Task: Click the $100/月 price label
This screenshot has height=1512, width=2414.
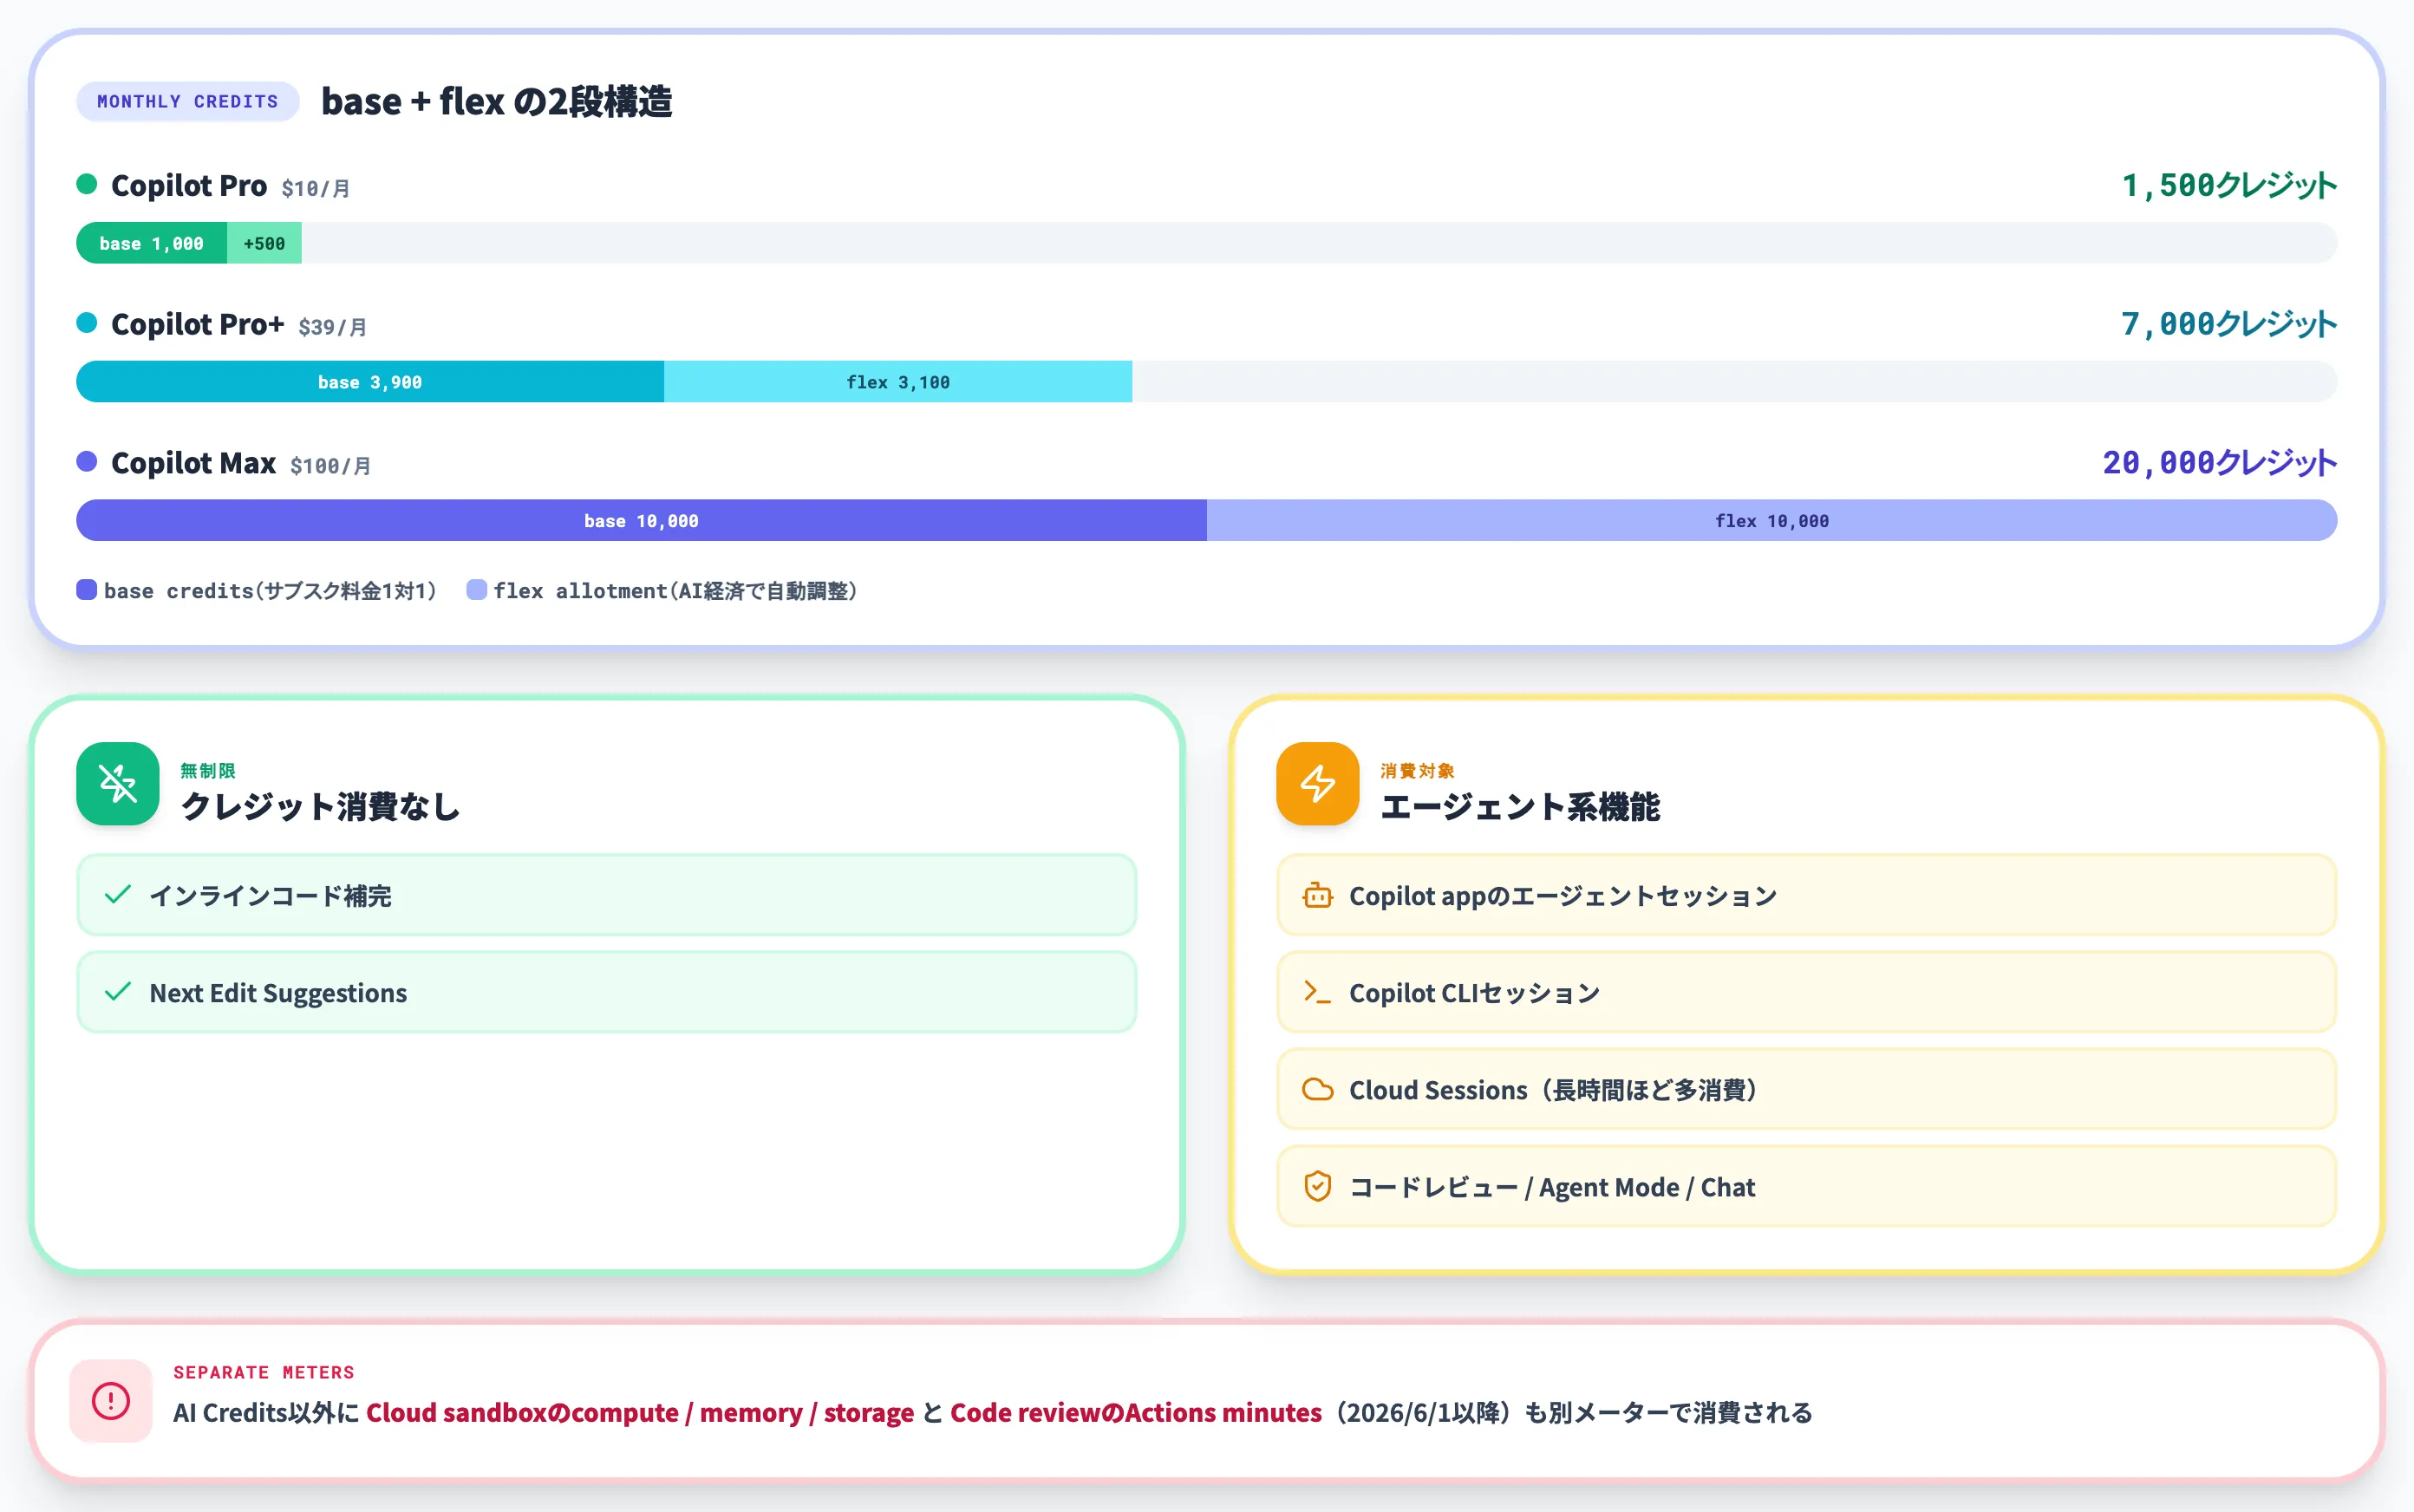Action: (331, 466)
